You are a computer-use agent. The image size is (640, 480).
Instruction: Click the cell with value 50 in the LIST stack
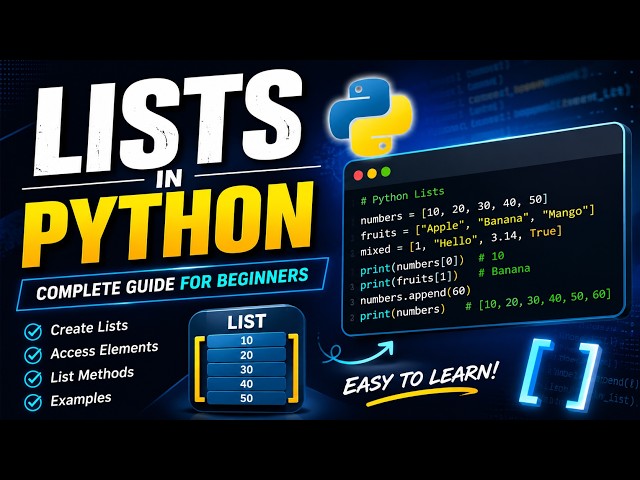point(247,398)
